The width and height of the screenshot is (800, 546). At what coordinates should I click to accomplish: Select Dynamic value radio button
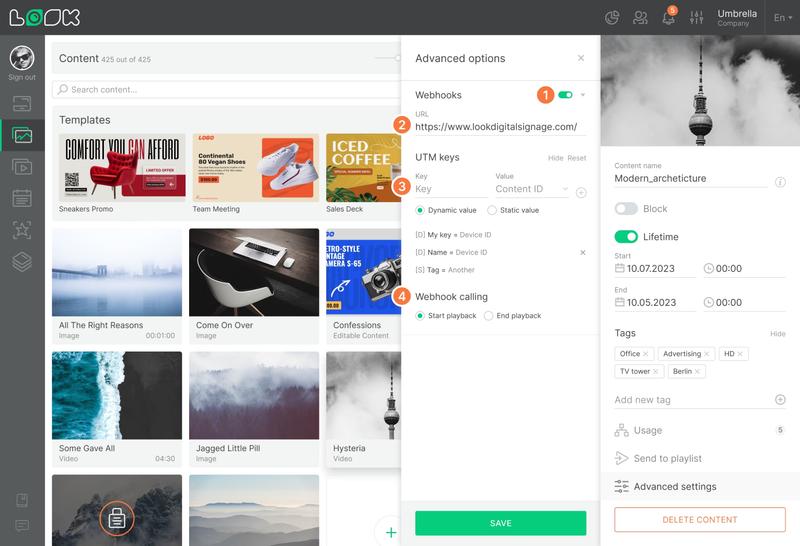(x=420, y=210)
